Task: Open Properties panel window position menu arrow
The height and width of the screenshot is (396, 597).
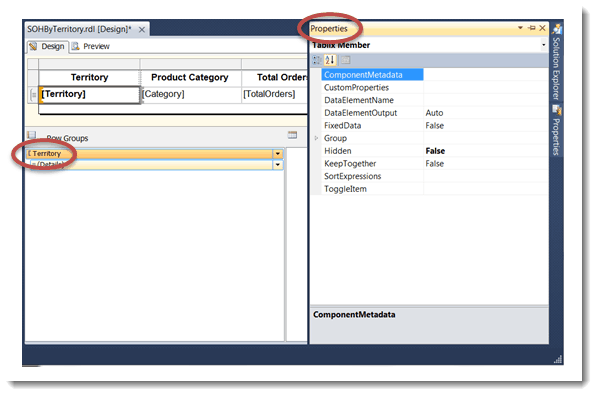Action: click(x=520, y=28)
